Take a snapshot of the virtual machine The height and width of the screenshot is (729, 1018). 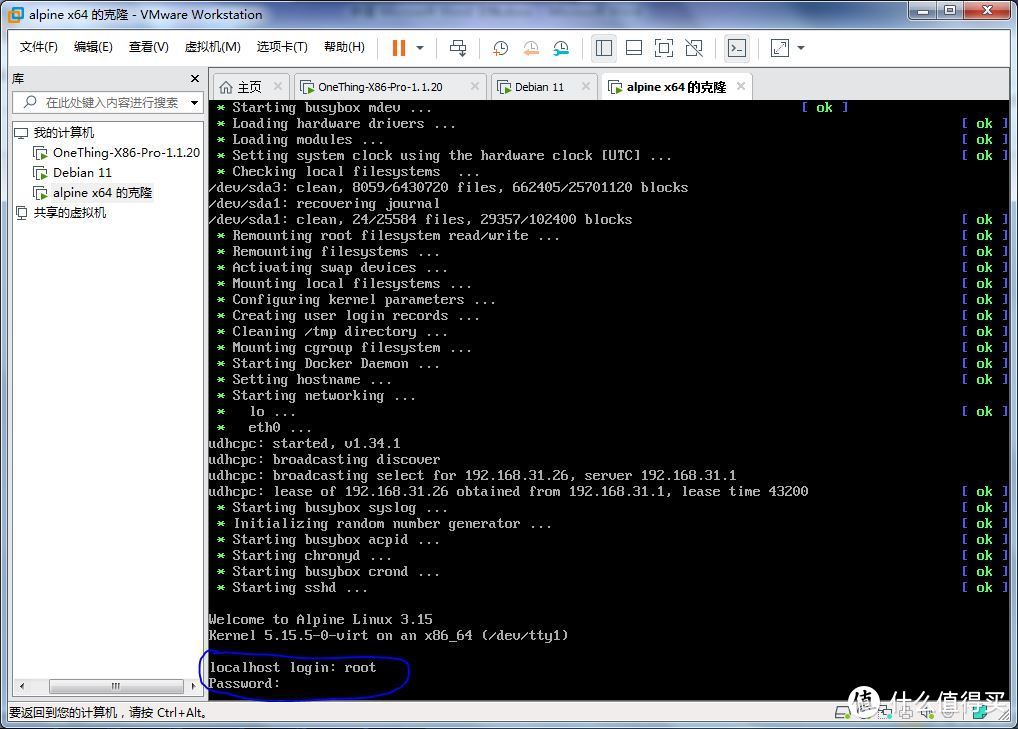[500, 48]
